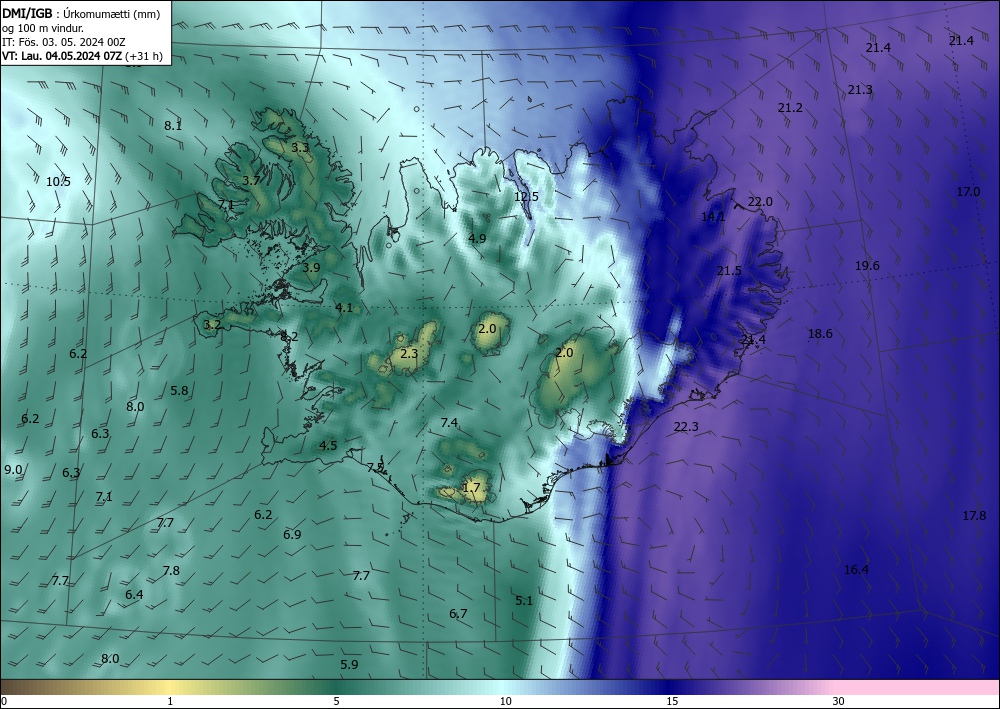1000x709 pixels.
Task: Click the 22.3 value off the southeast coast
Action: coord(686,427)
